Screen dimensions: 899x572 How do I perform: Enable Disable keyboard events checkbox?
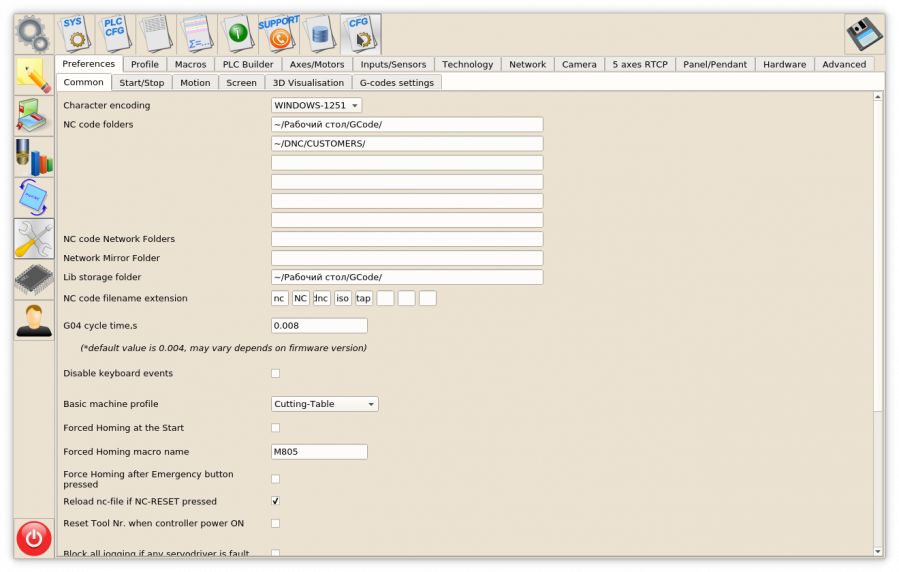click(276, 374)
